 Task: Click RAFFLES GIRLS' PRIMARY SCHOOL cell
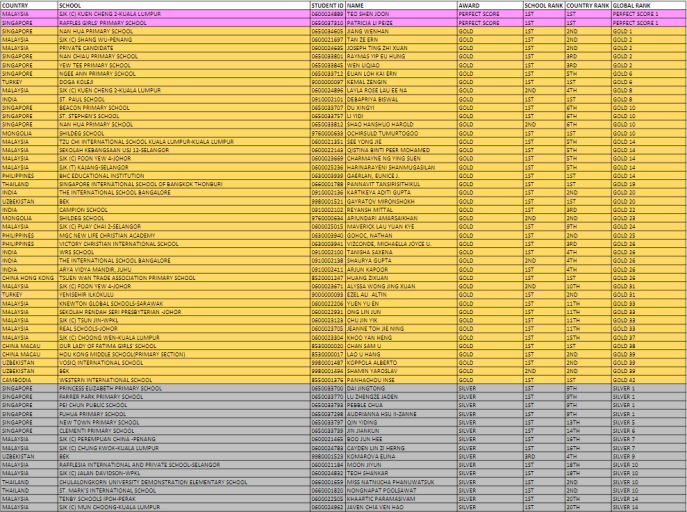[x=184, y=23]
